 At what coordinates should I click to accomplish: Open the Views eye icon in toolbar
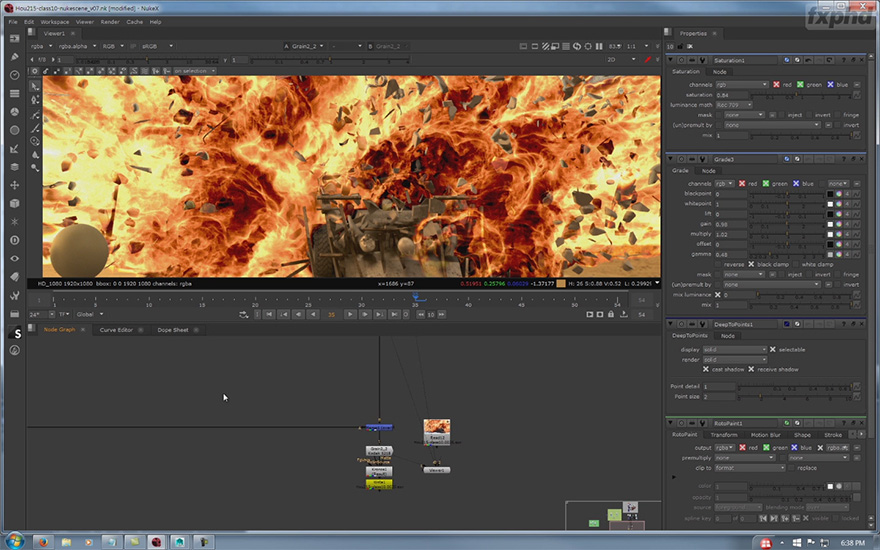(x=15, y=258)
